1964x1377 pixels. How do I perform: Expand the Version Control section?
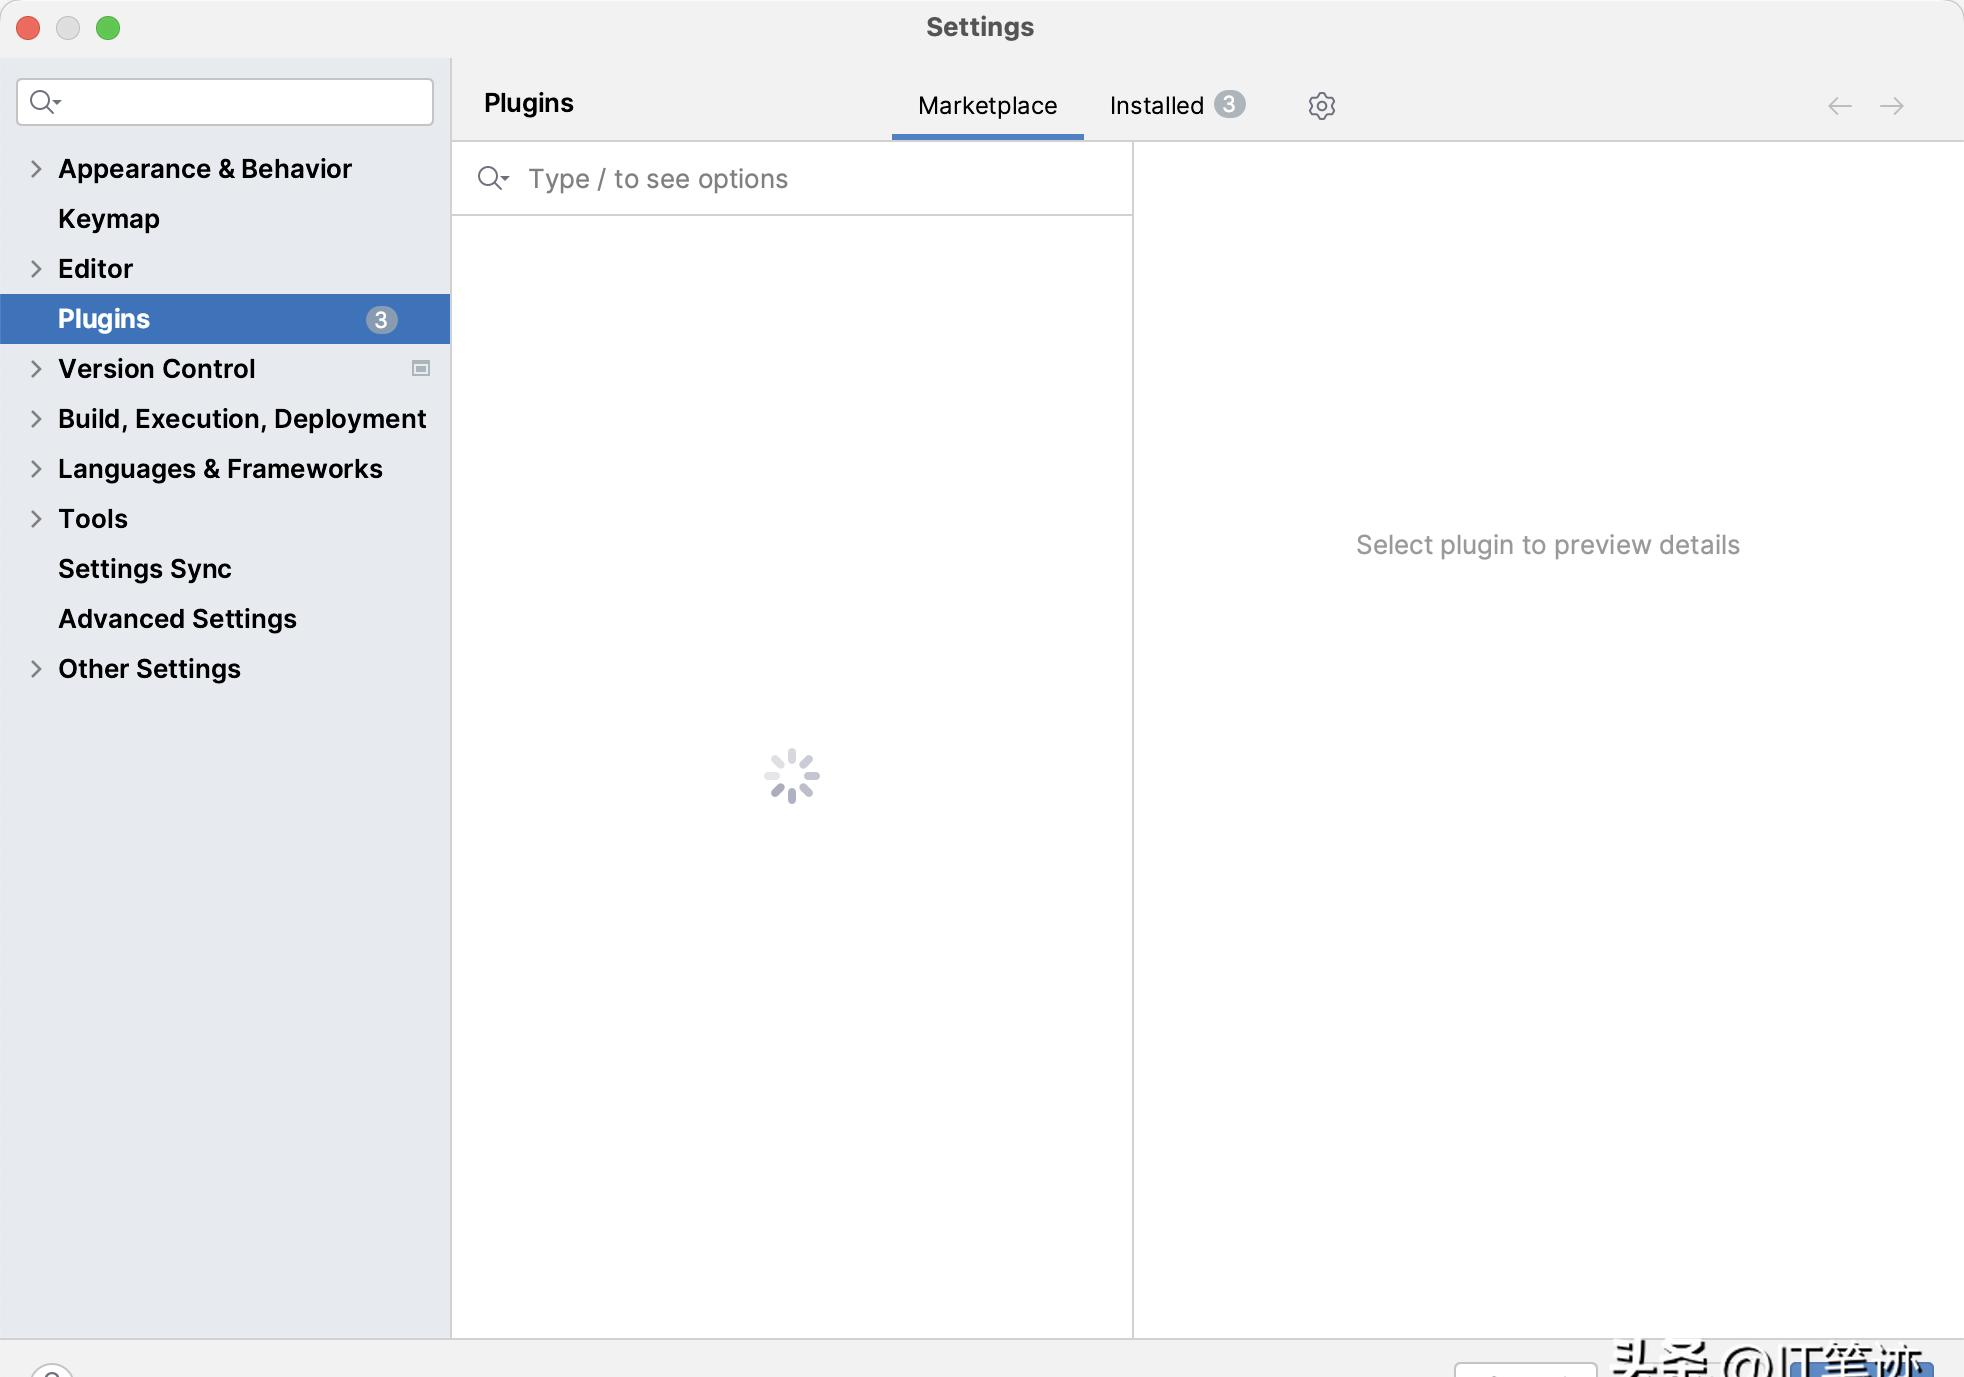pos(36,369)
